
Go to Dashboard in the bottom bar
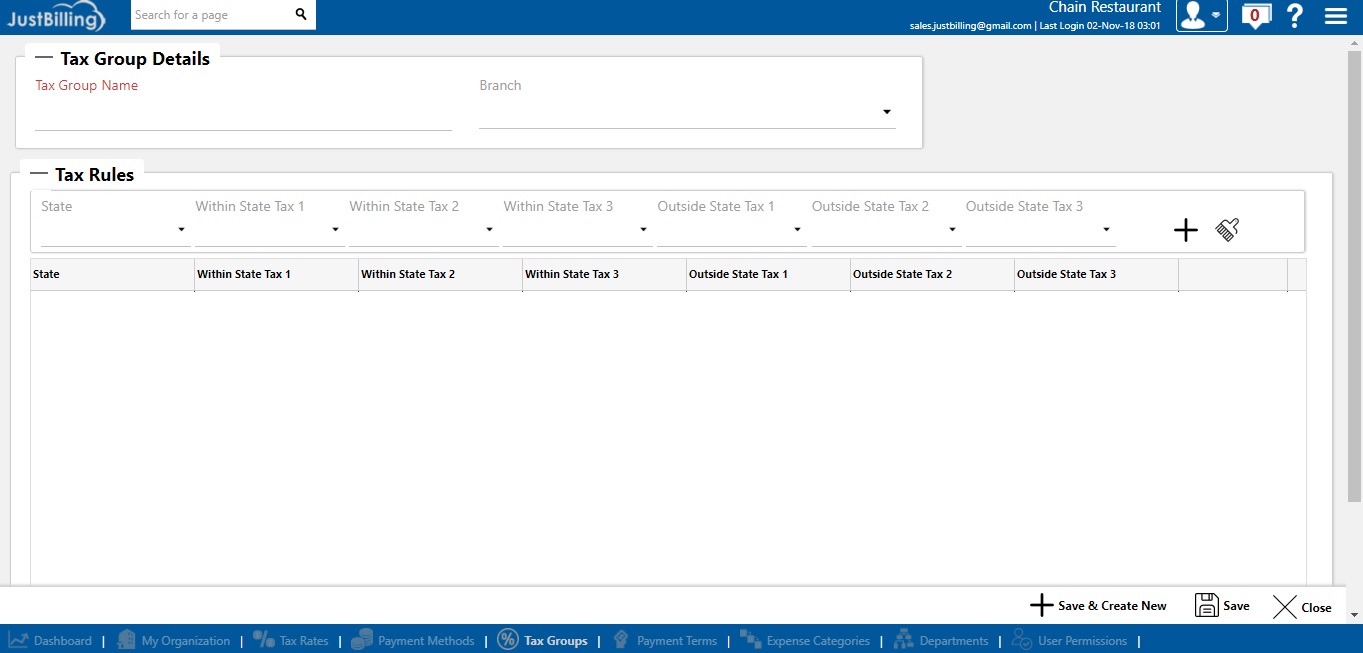(63, 641)
